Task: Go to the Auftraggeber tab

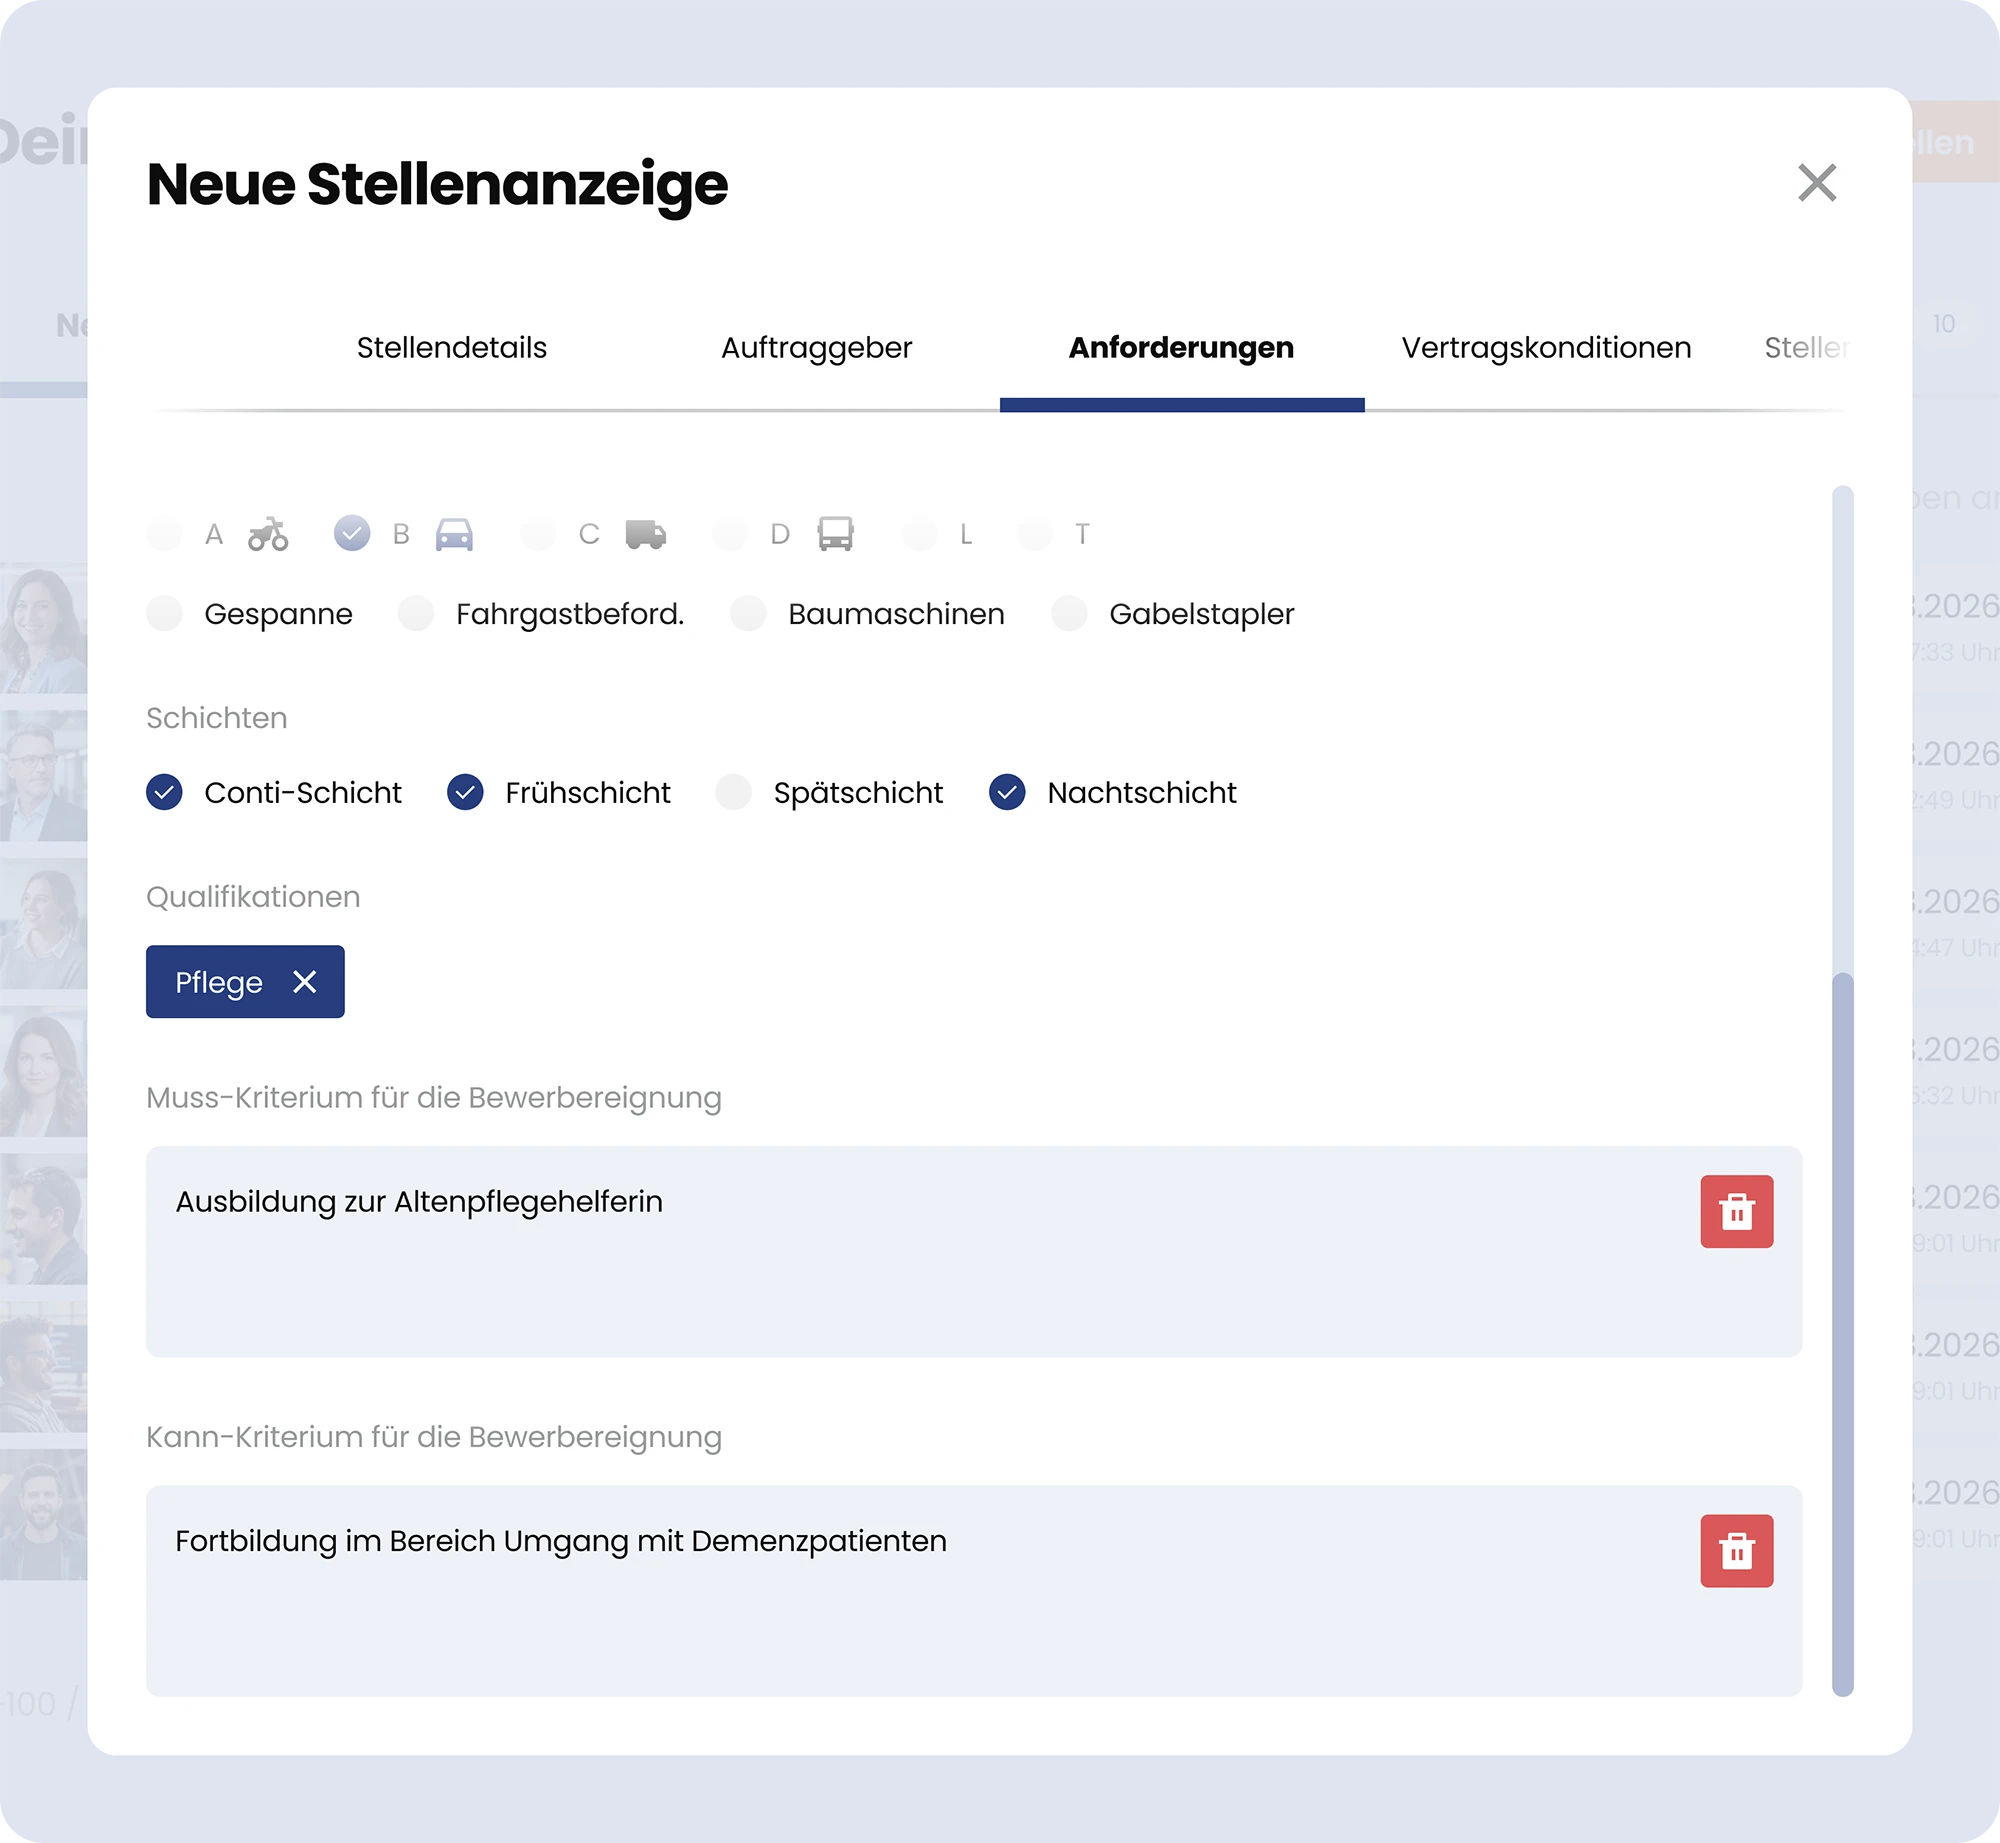Action: point(816,348)
